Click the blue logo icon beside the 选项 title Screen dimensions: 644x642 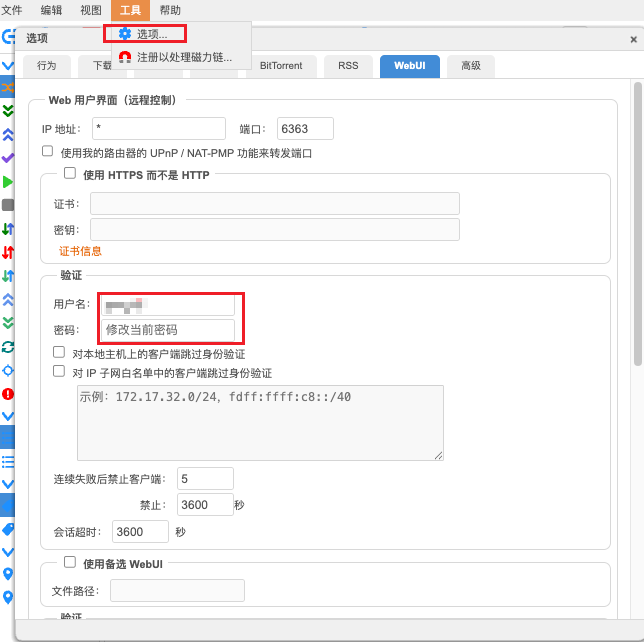[8, 37]
